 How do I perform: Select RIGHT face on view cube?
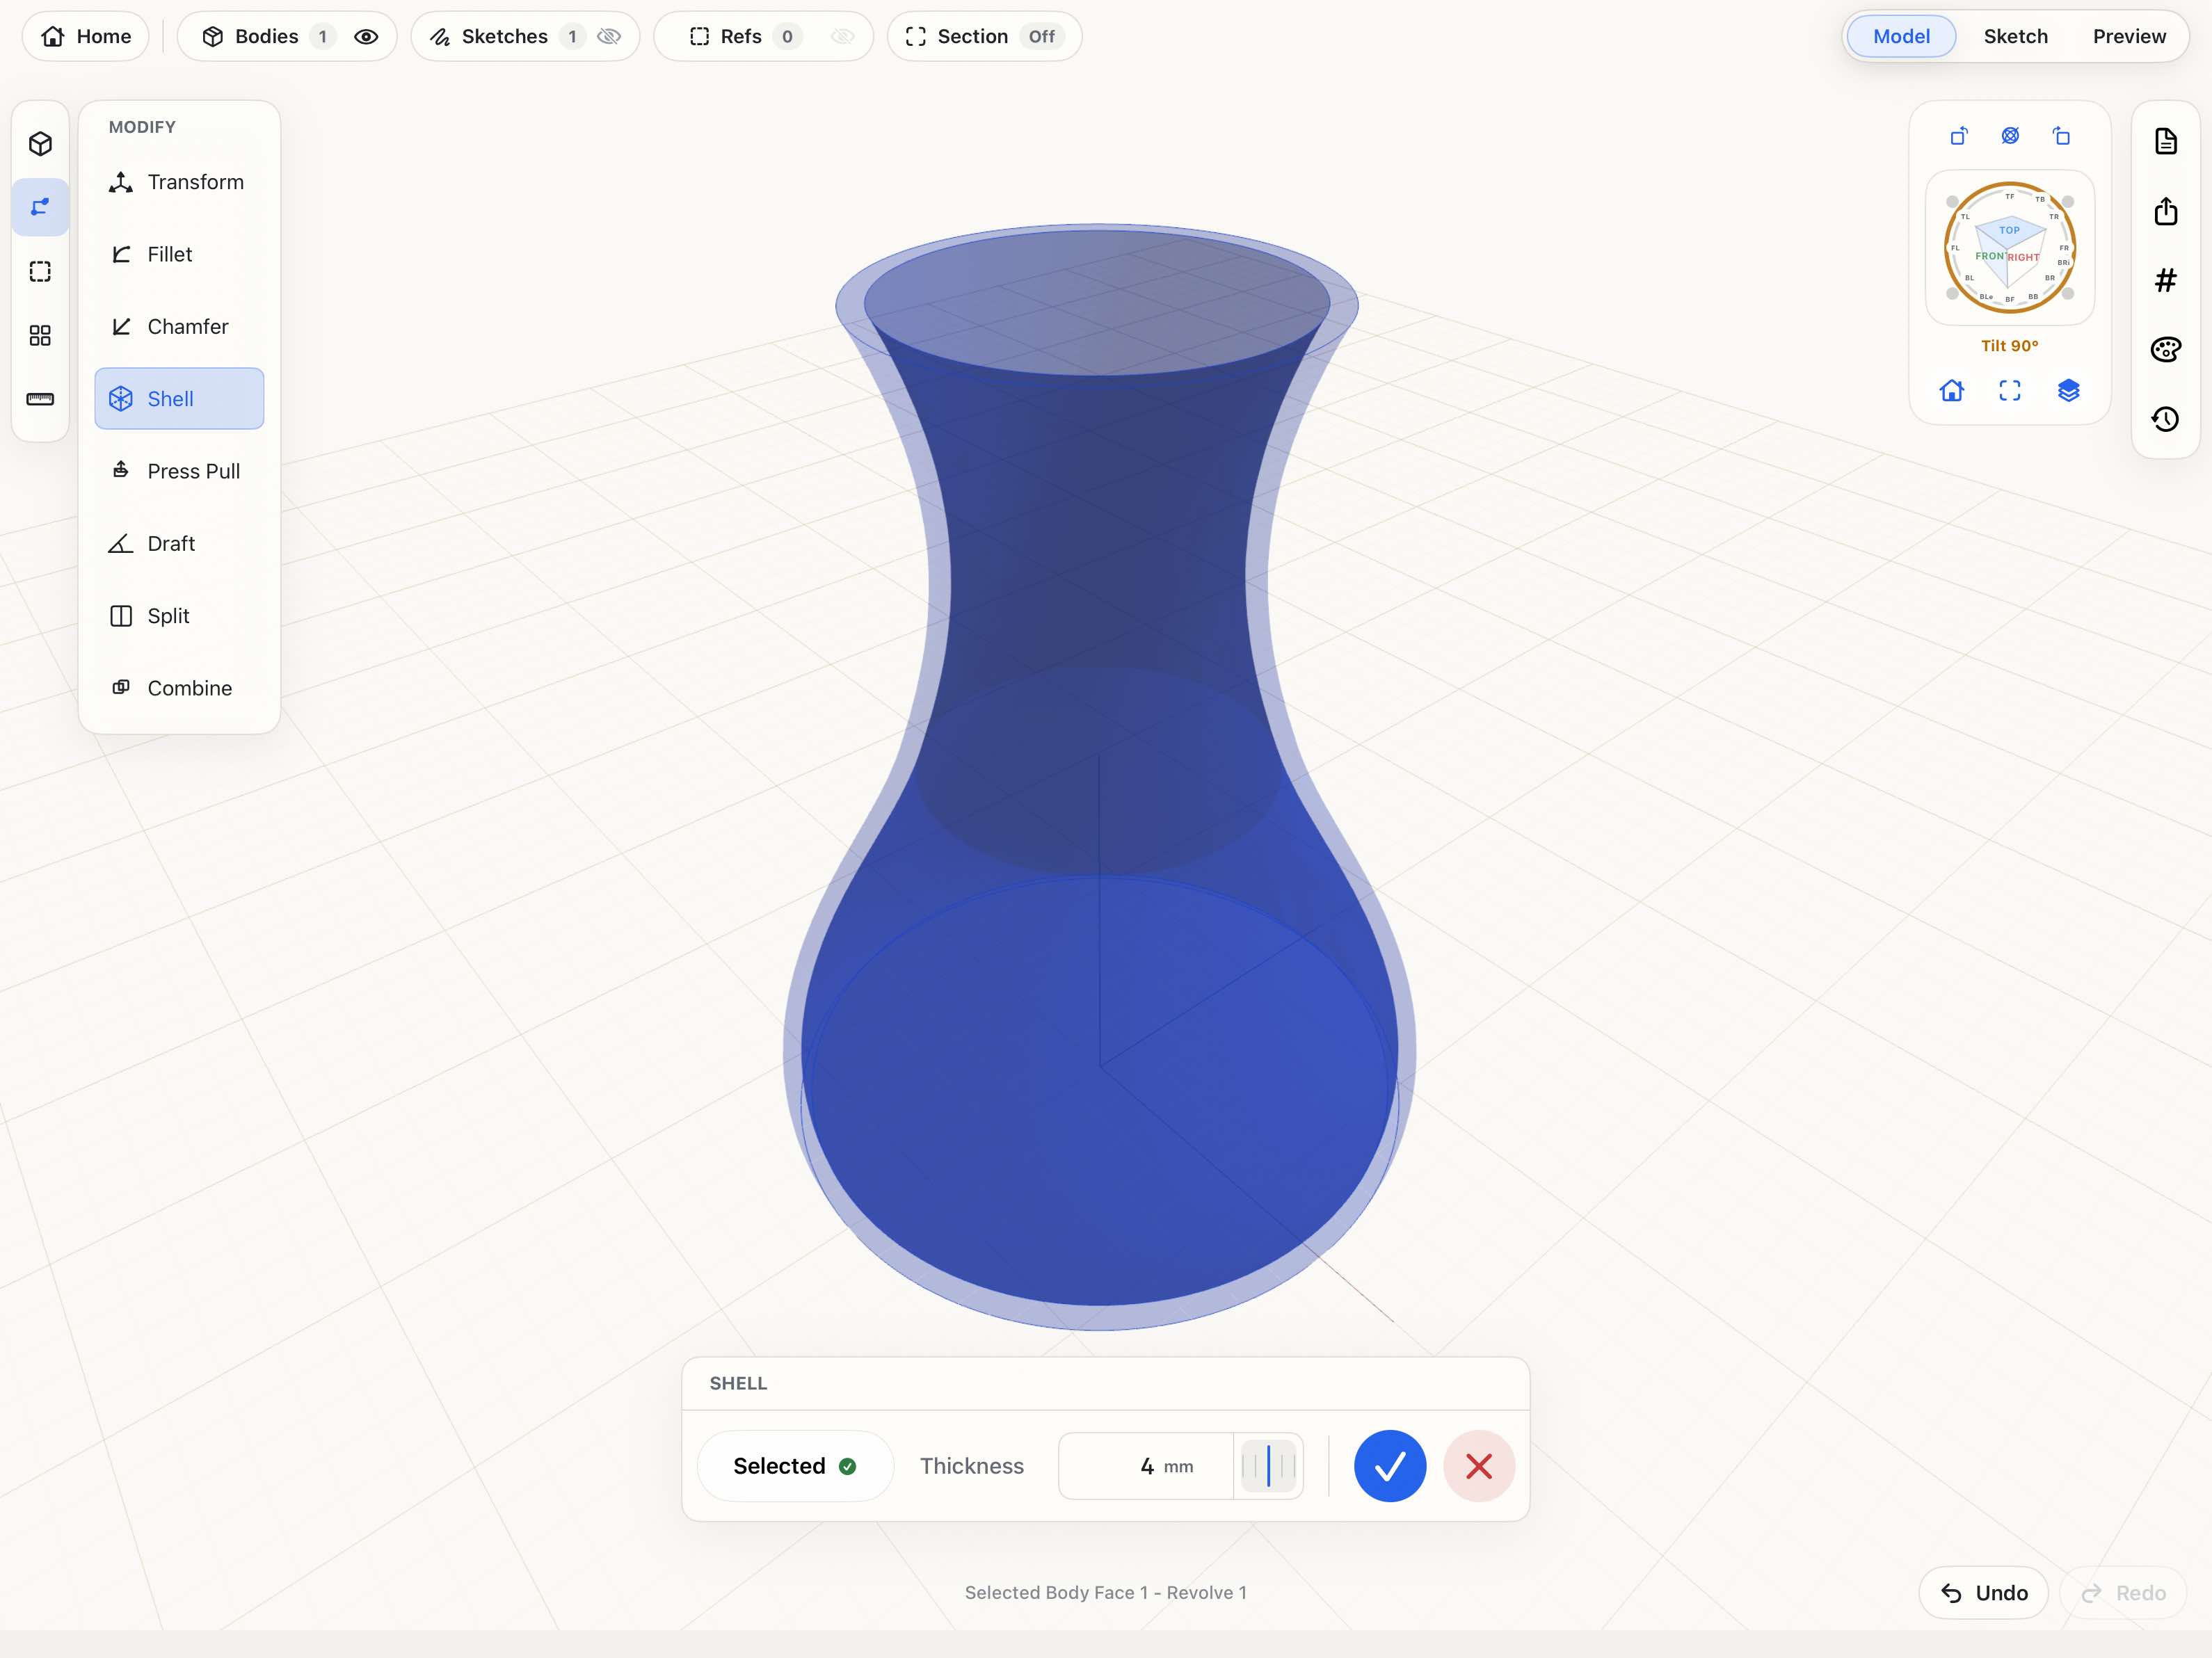click(2023, 257)
